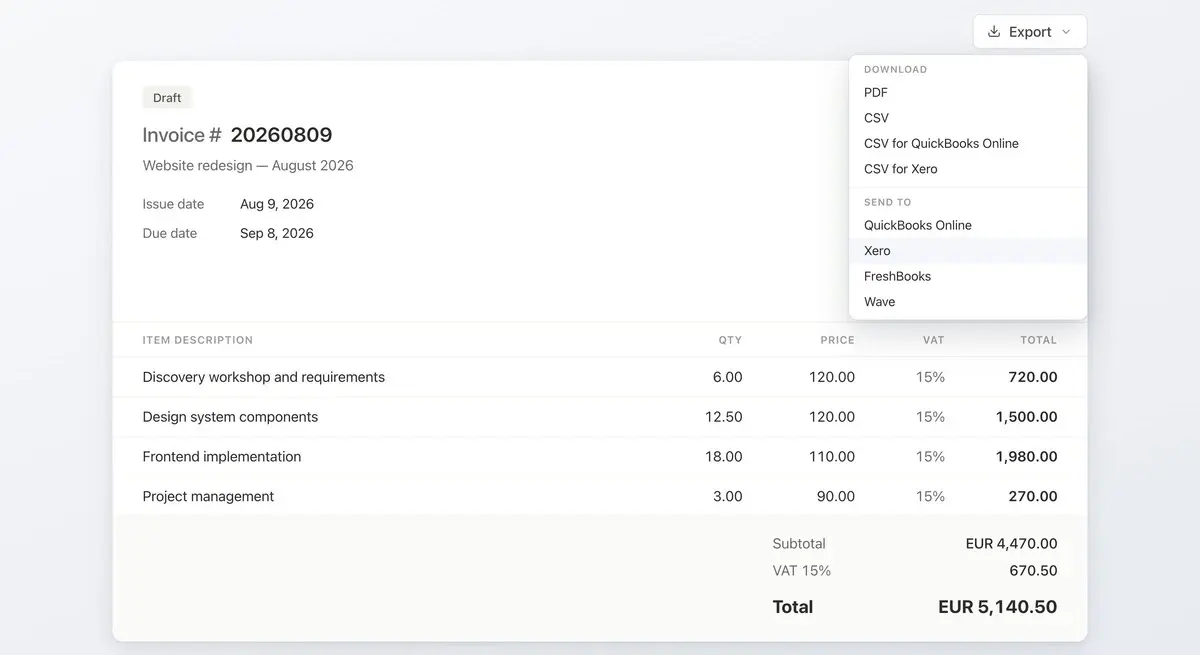Click quantity 12.50 for Design system

point(724,417)
